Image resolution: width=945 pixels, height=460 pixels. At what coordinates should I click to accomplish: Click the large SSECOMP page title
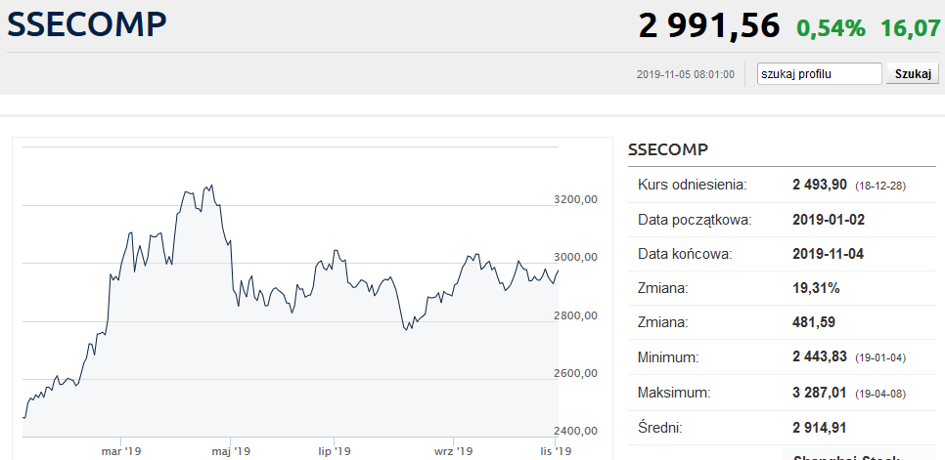point(87,25)
